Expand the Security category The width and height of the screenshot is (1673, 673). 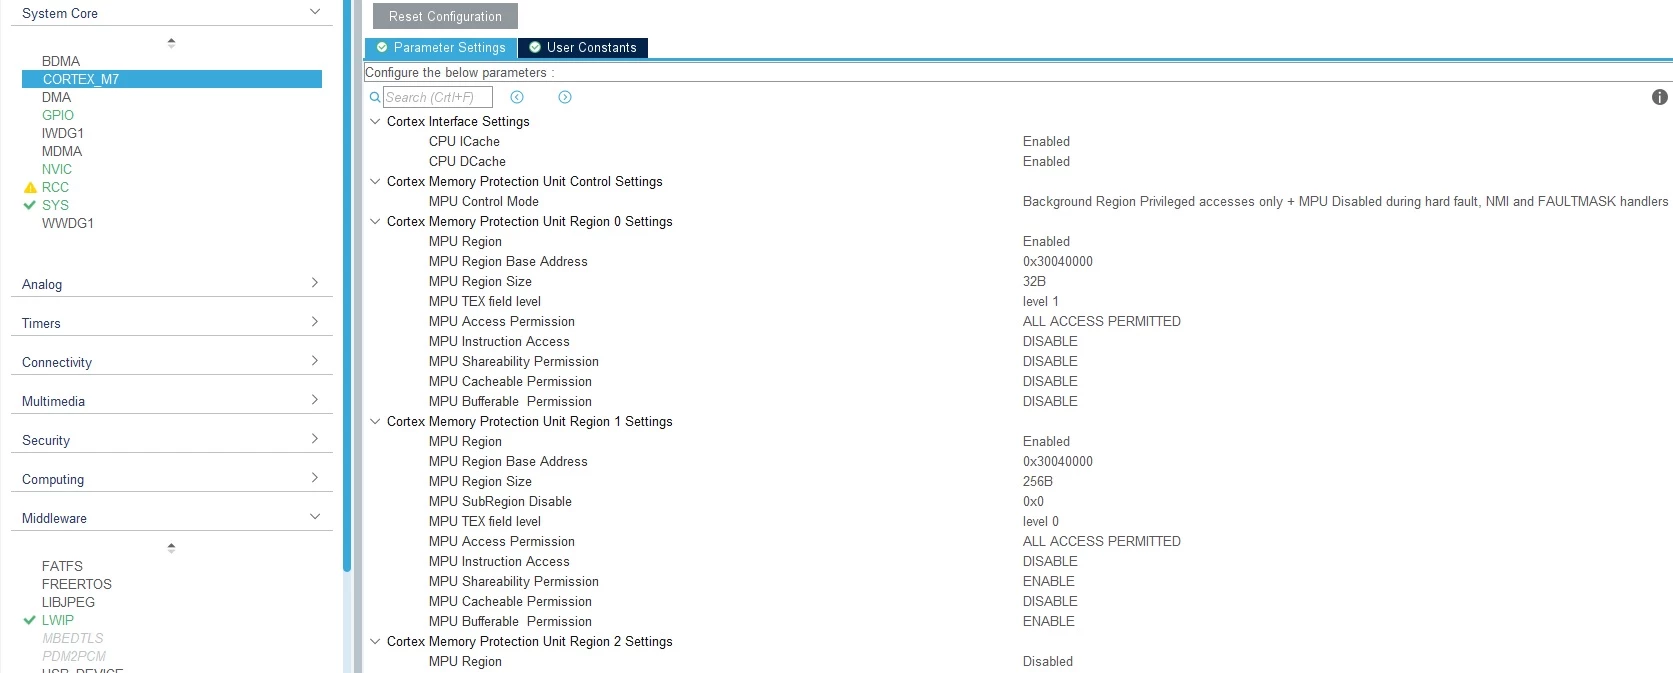tap(315, 439)
